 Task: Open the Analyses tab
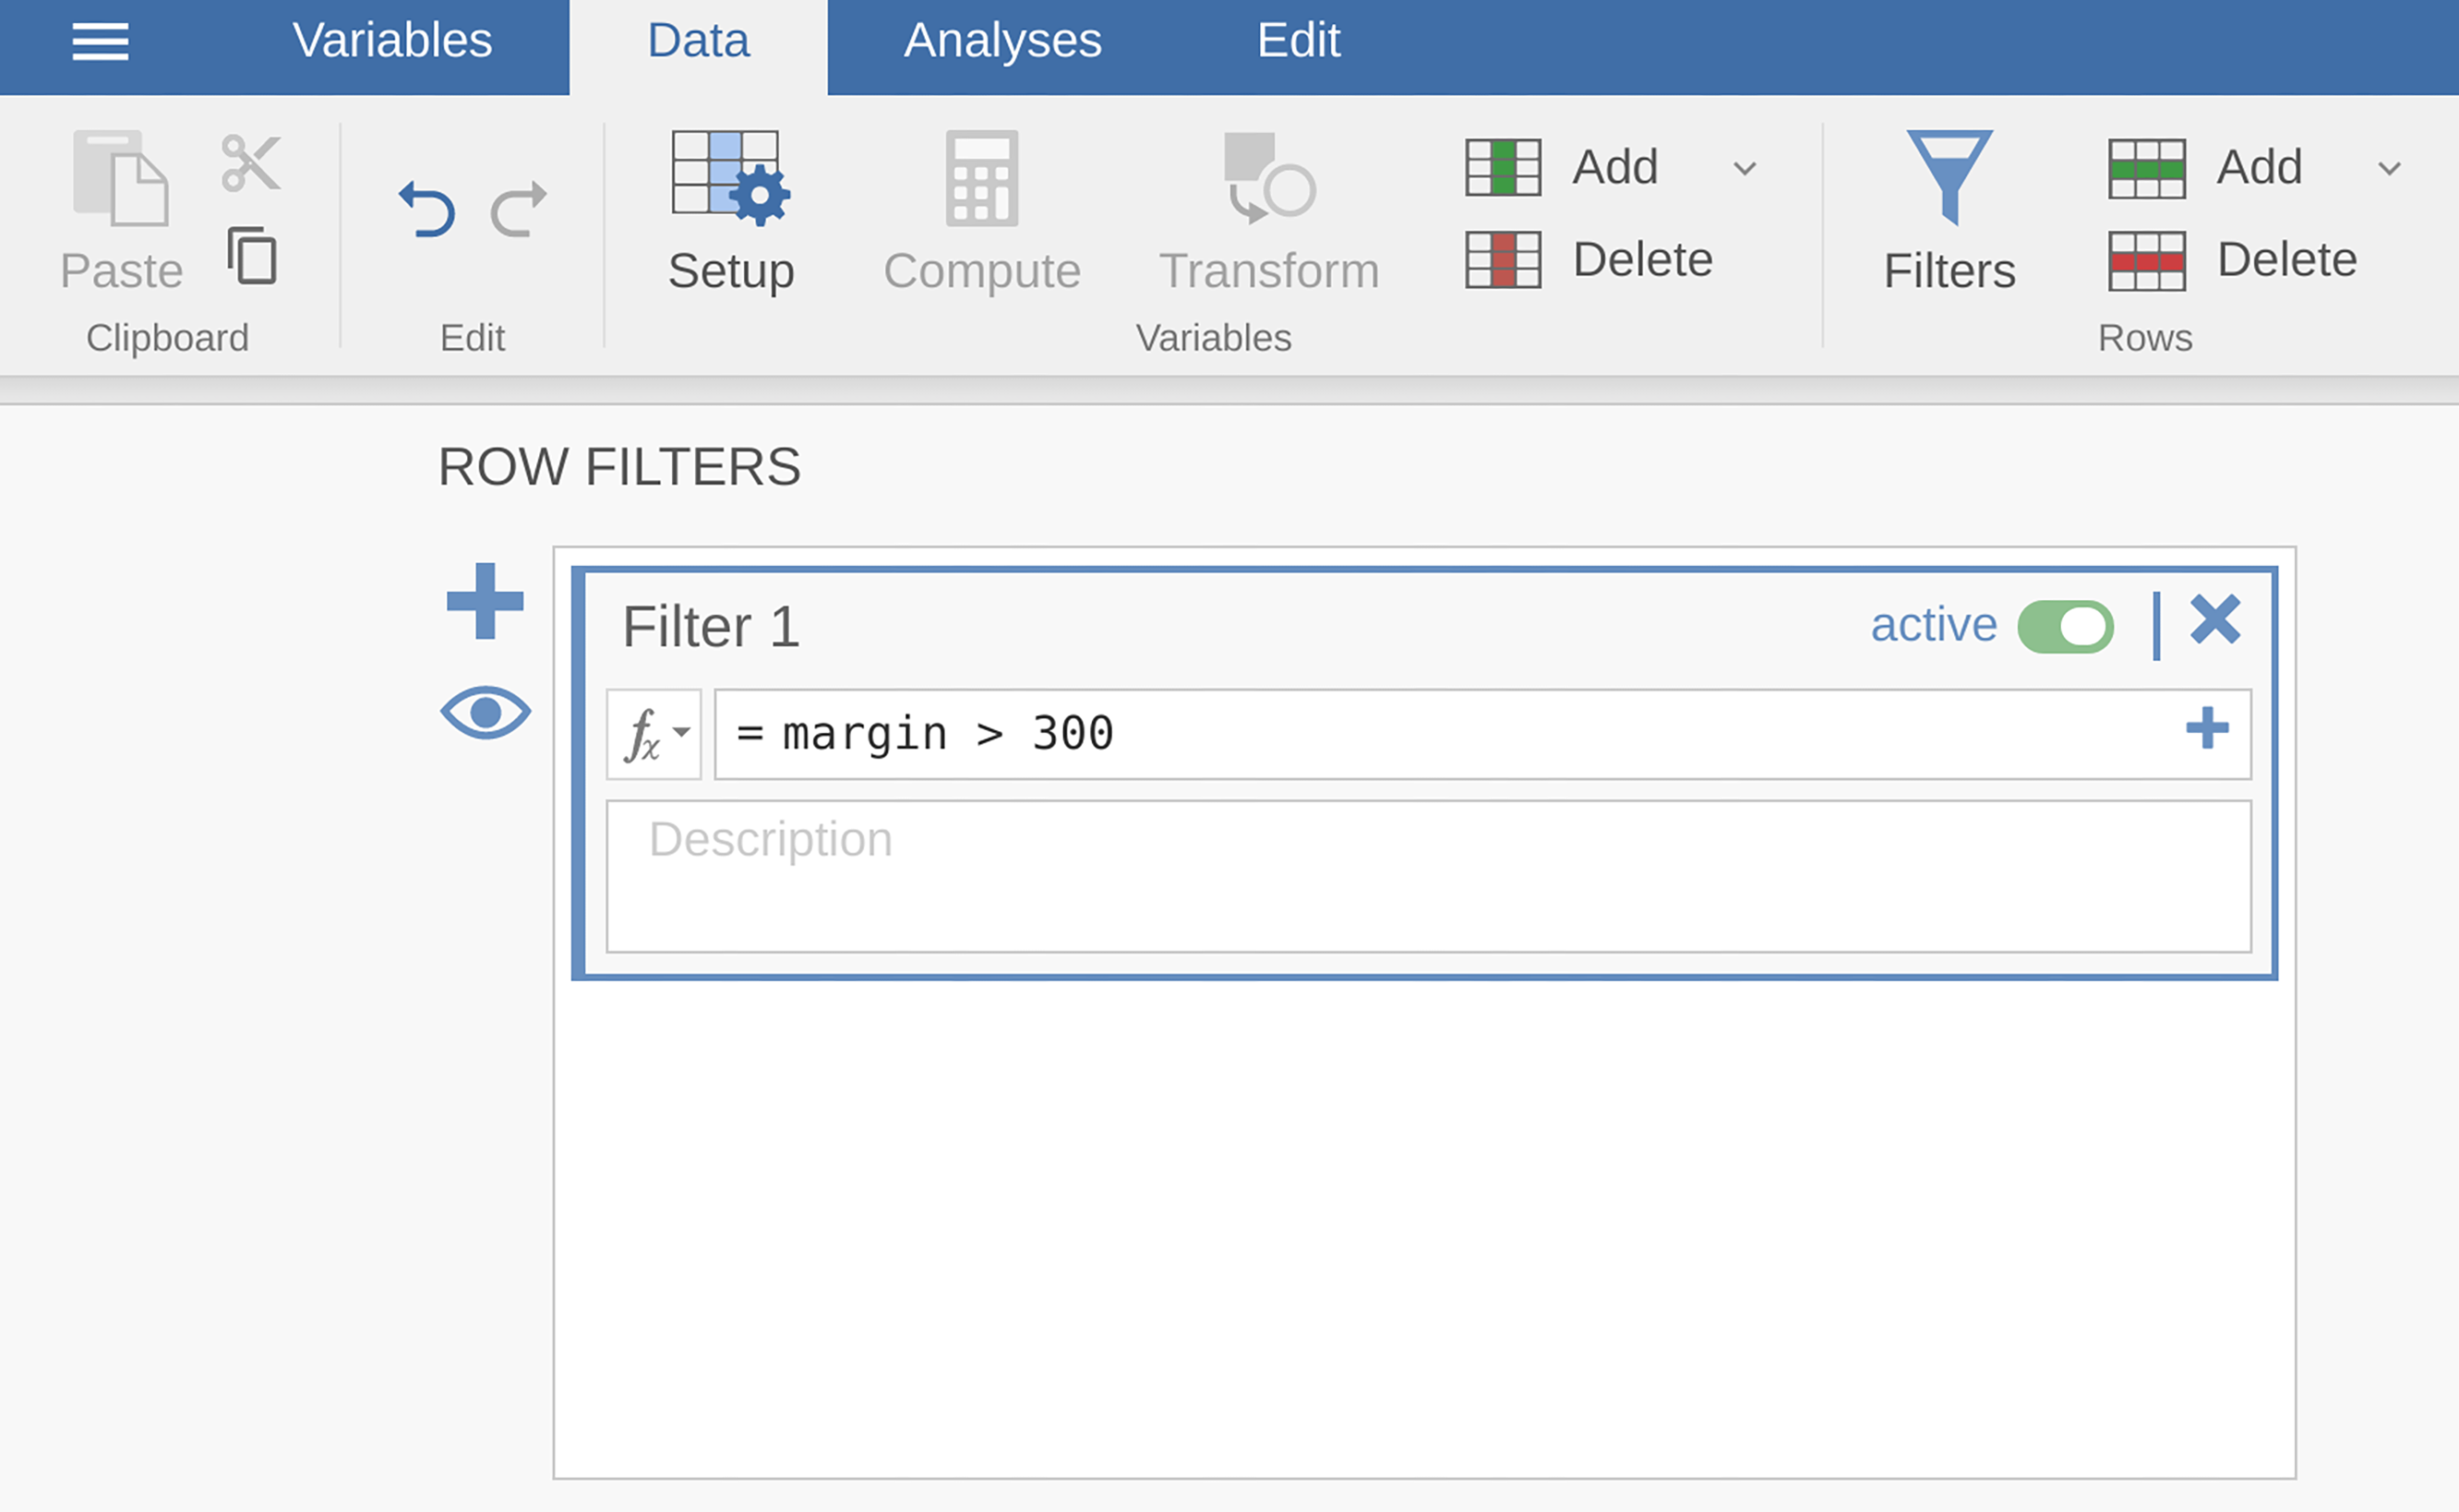(x=1002, y=41)
